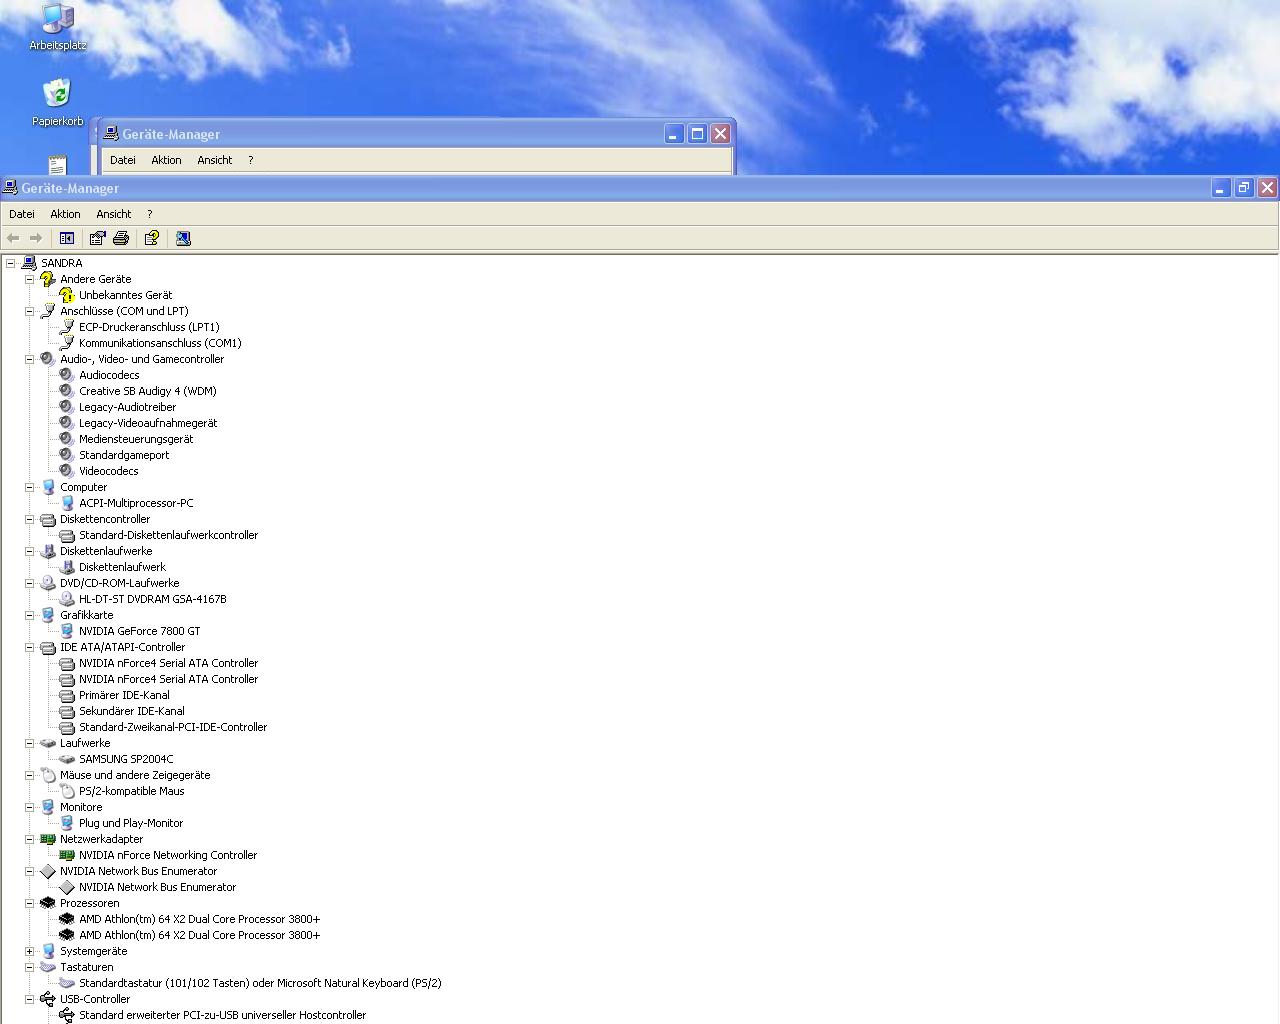Image resolution: width=1280 pixels, height=1024 pixels.
Task: Select the Sekundärer IDE-Kanal entry
Action: tap(132, 711)
